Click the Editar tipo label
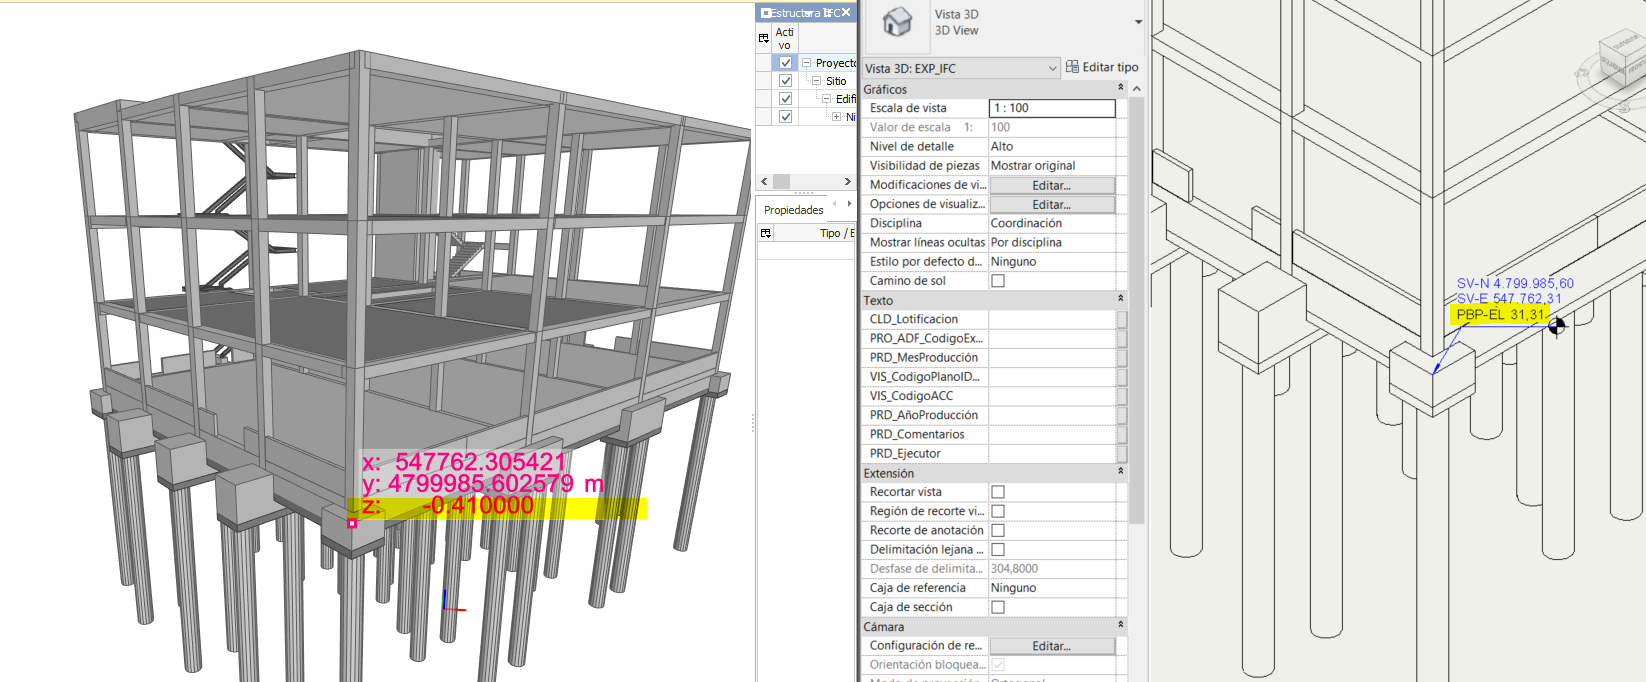 click(x=1110, y=67)
